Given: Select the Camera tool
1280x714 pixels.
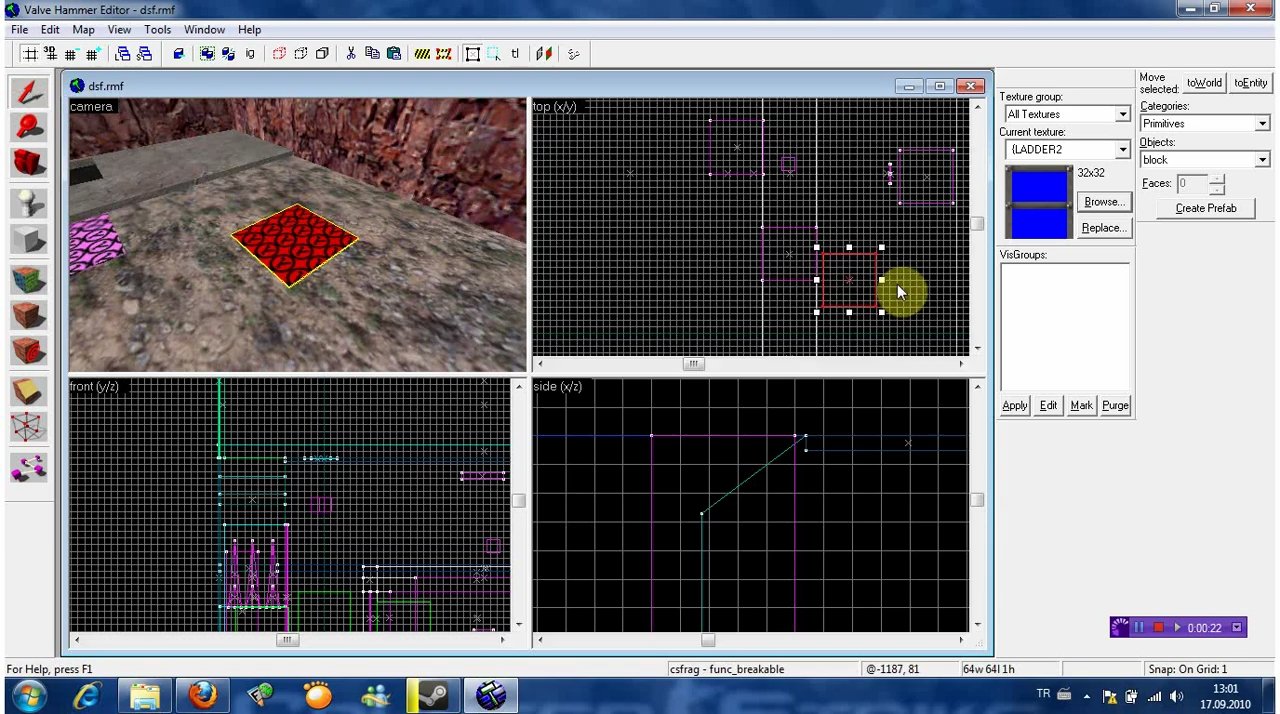Looking at the screenshot, I should [x=29, y=162].
